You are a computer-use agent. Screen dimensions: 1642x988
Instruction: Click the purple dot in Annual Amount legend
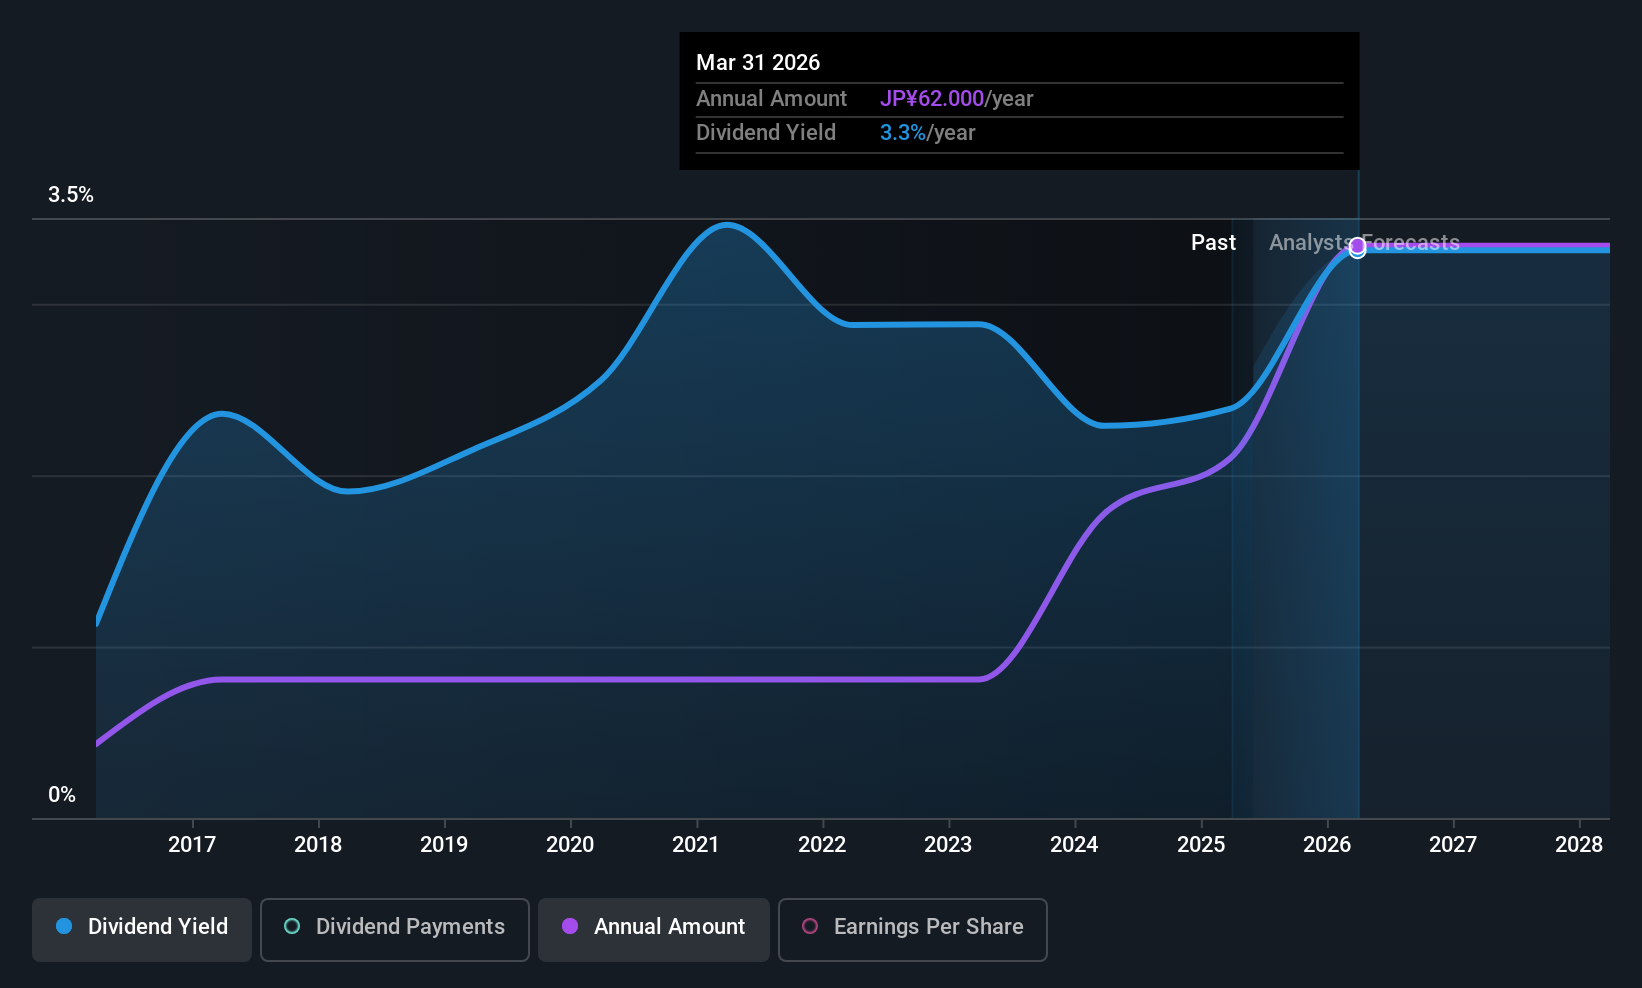click(570, 926)
